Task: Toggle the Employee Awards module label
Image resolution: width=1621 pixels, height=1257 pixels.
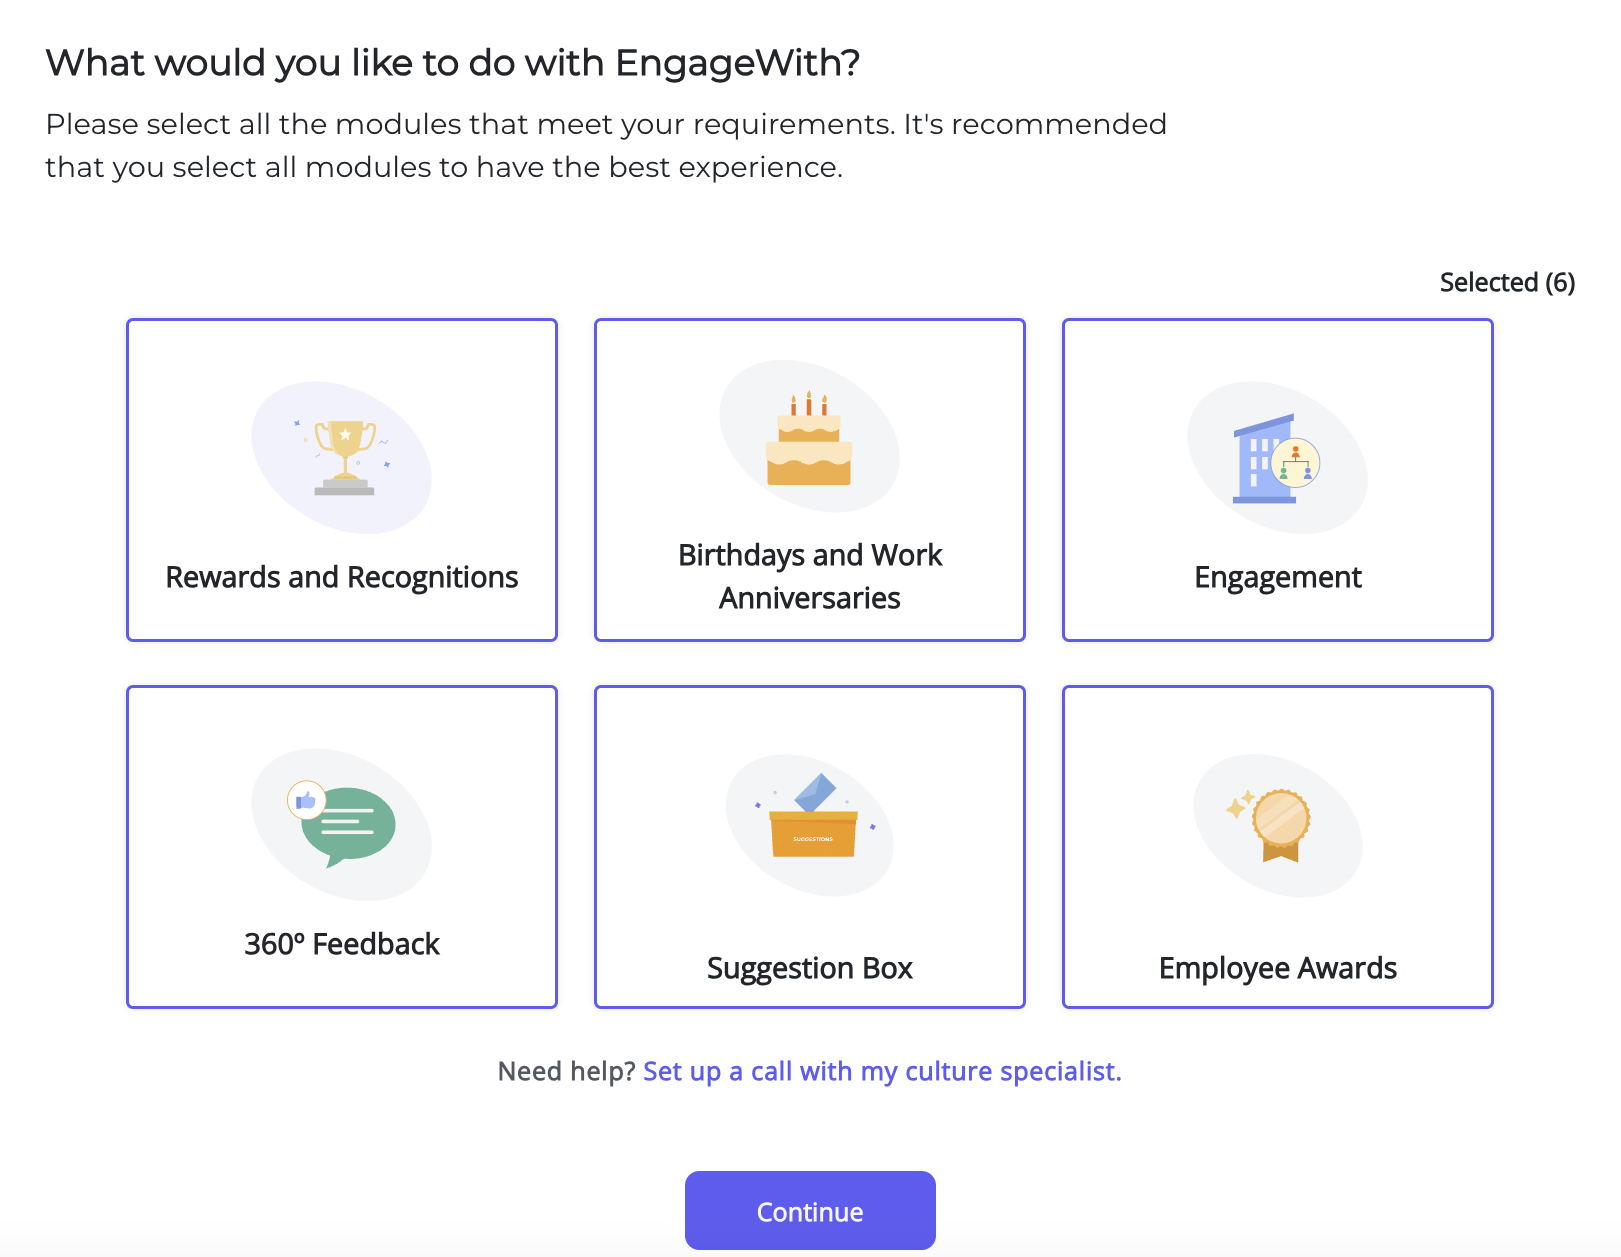Action: point(1278,968)
